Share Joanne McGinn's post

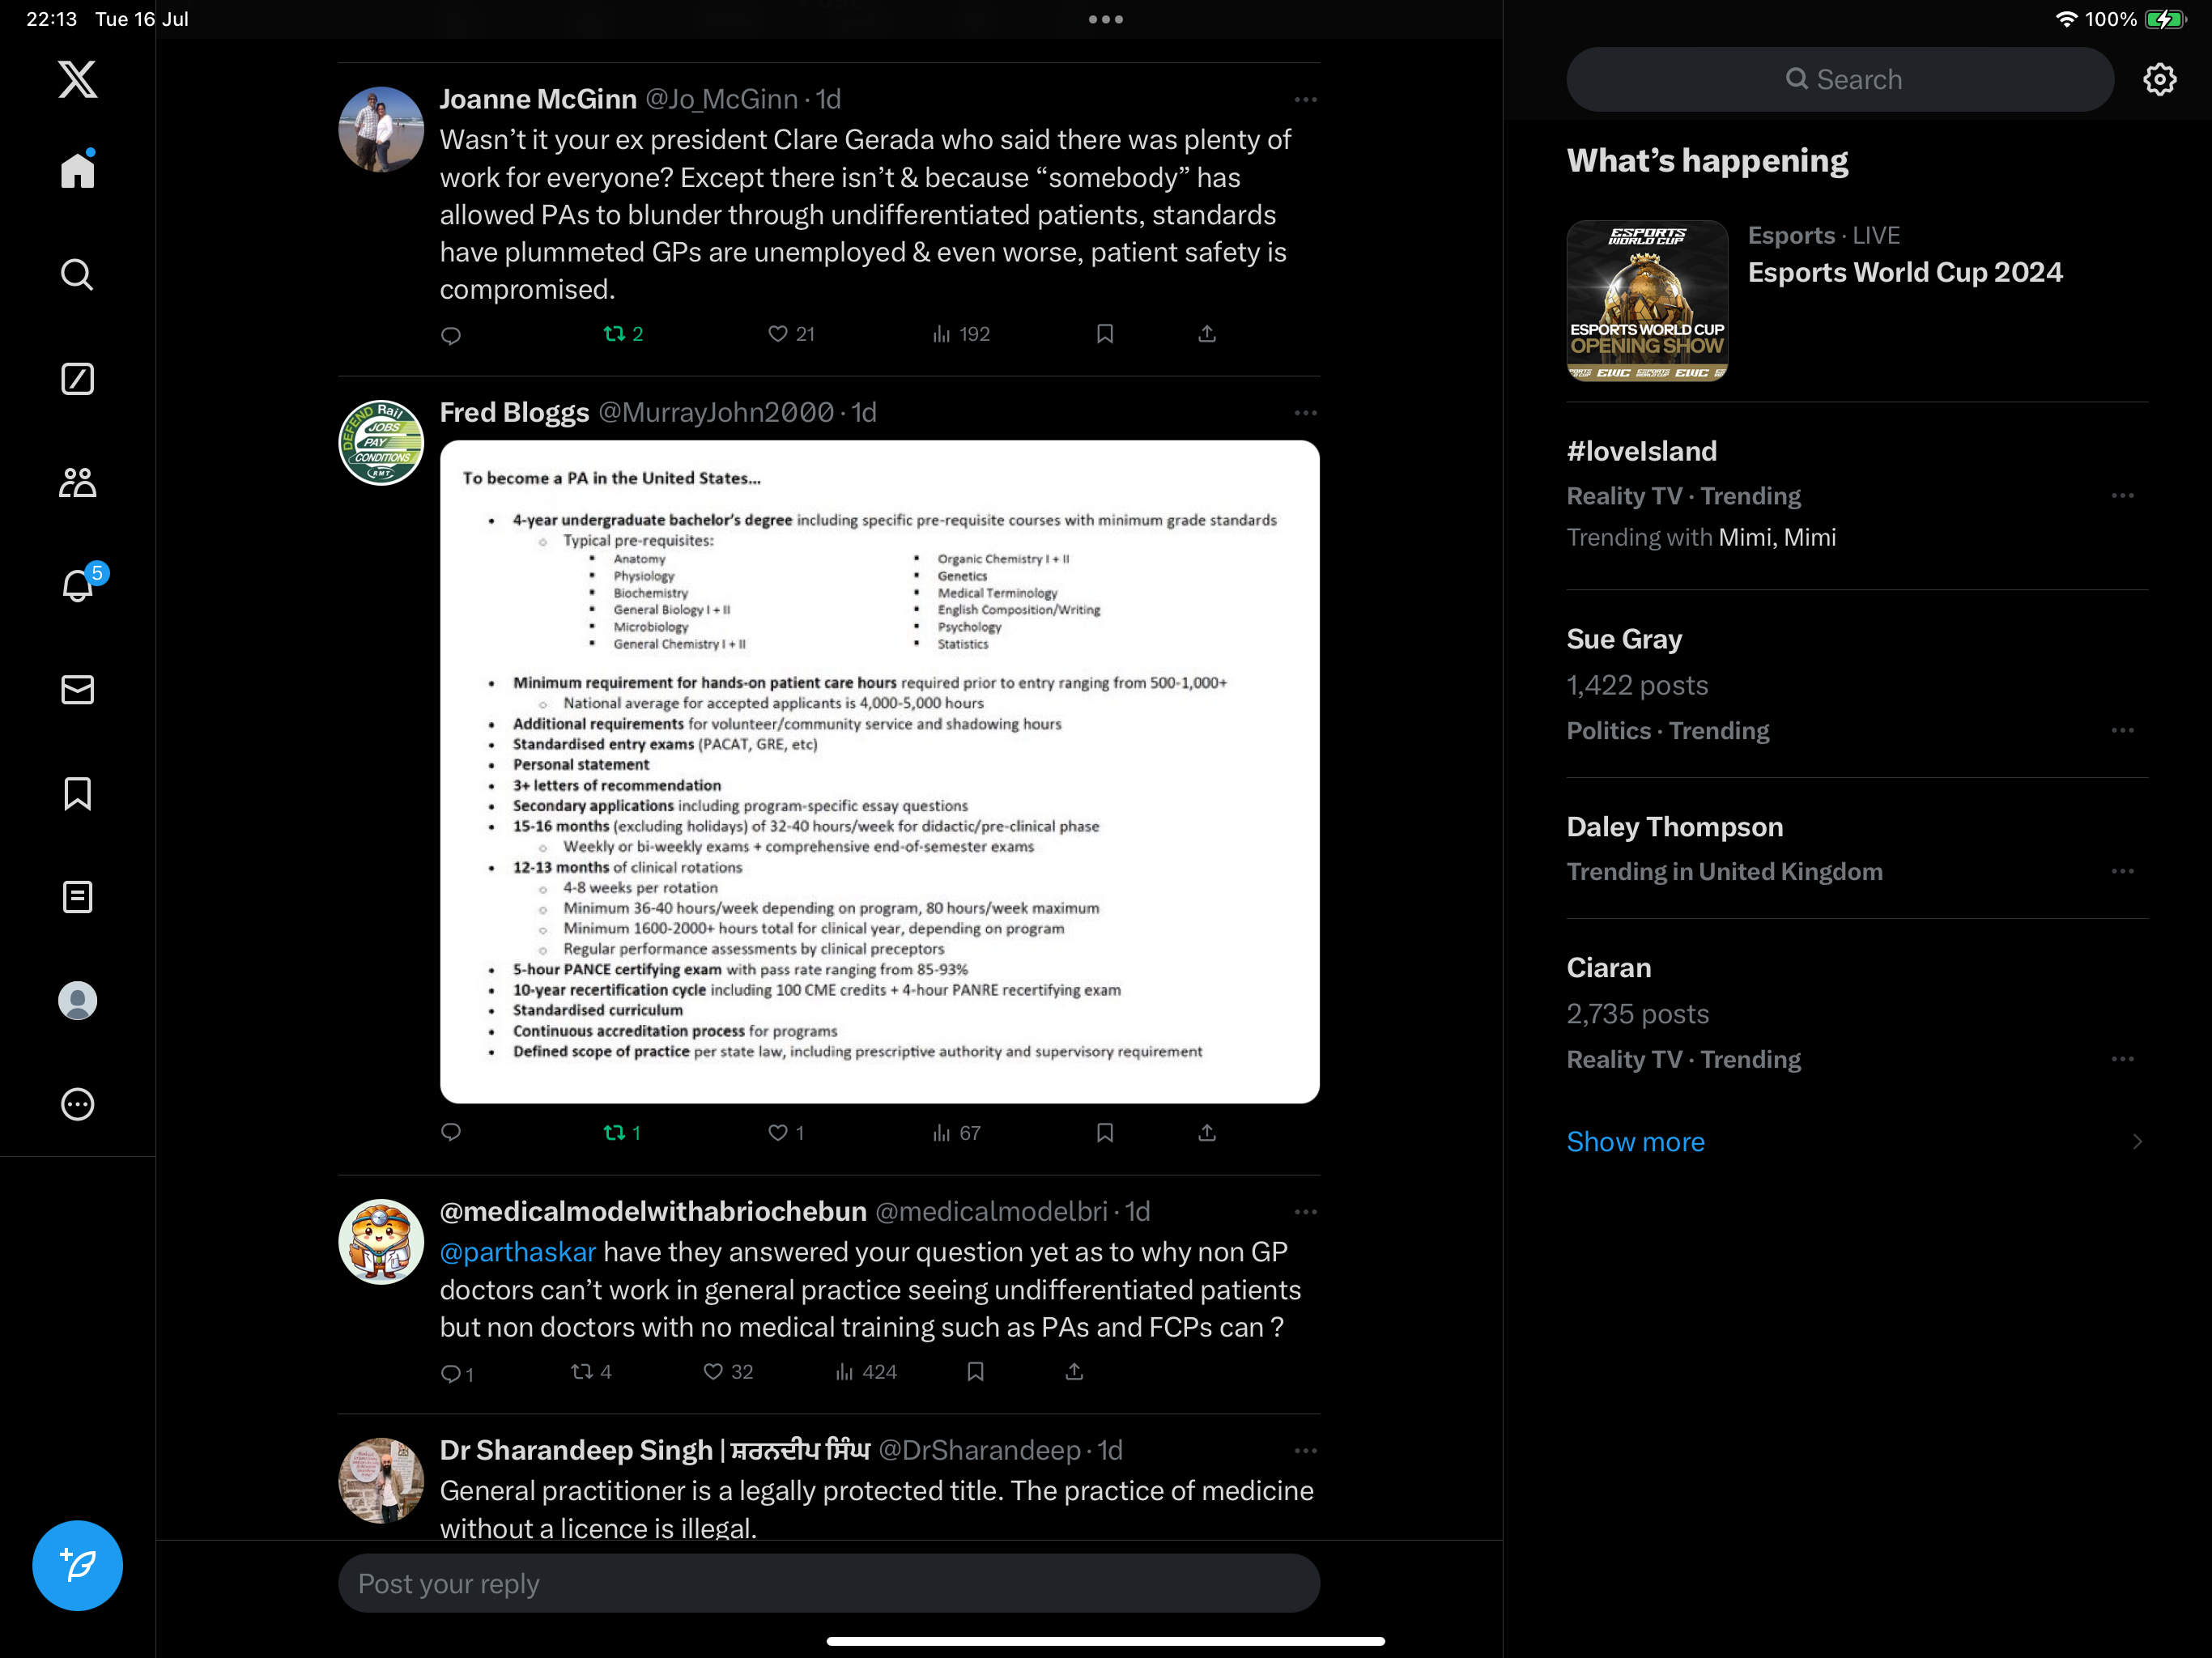click(1207, 334)
